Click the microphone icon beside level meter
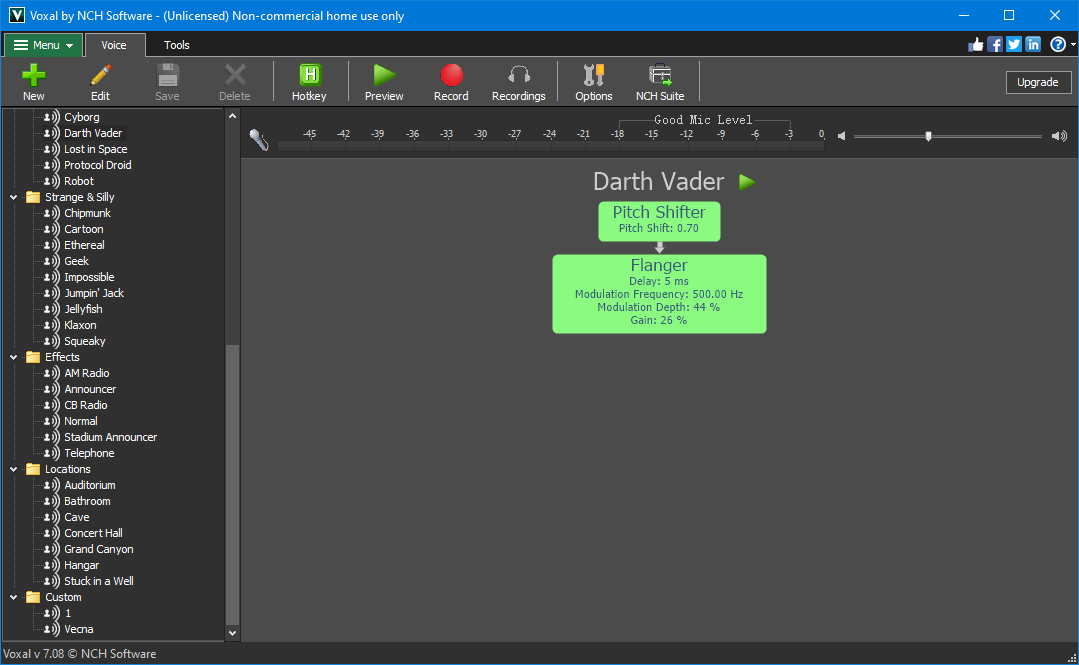This screenshot has height=665, width=1079. click(x=259, y=140)
